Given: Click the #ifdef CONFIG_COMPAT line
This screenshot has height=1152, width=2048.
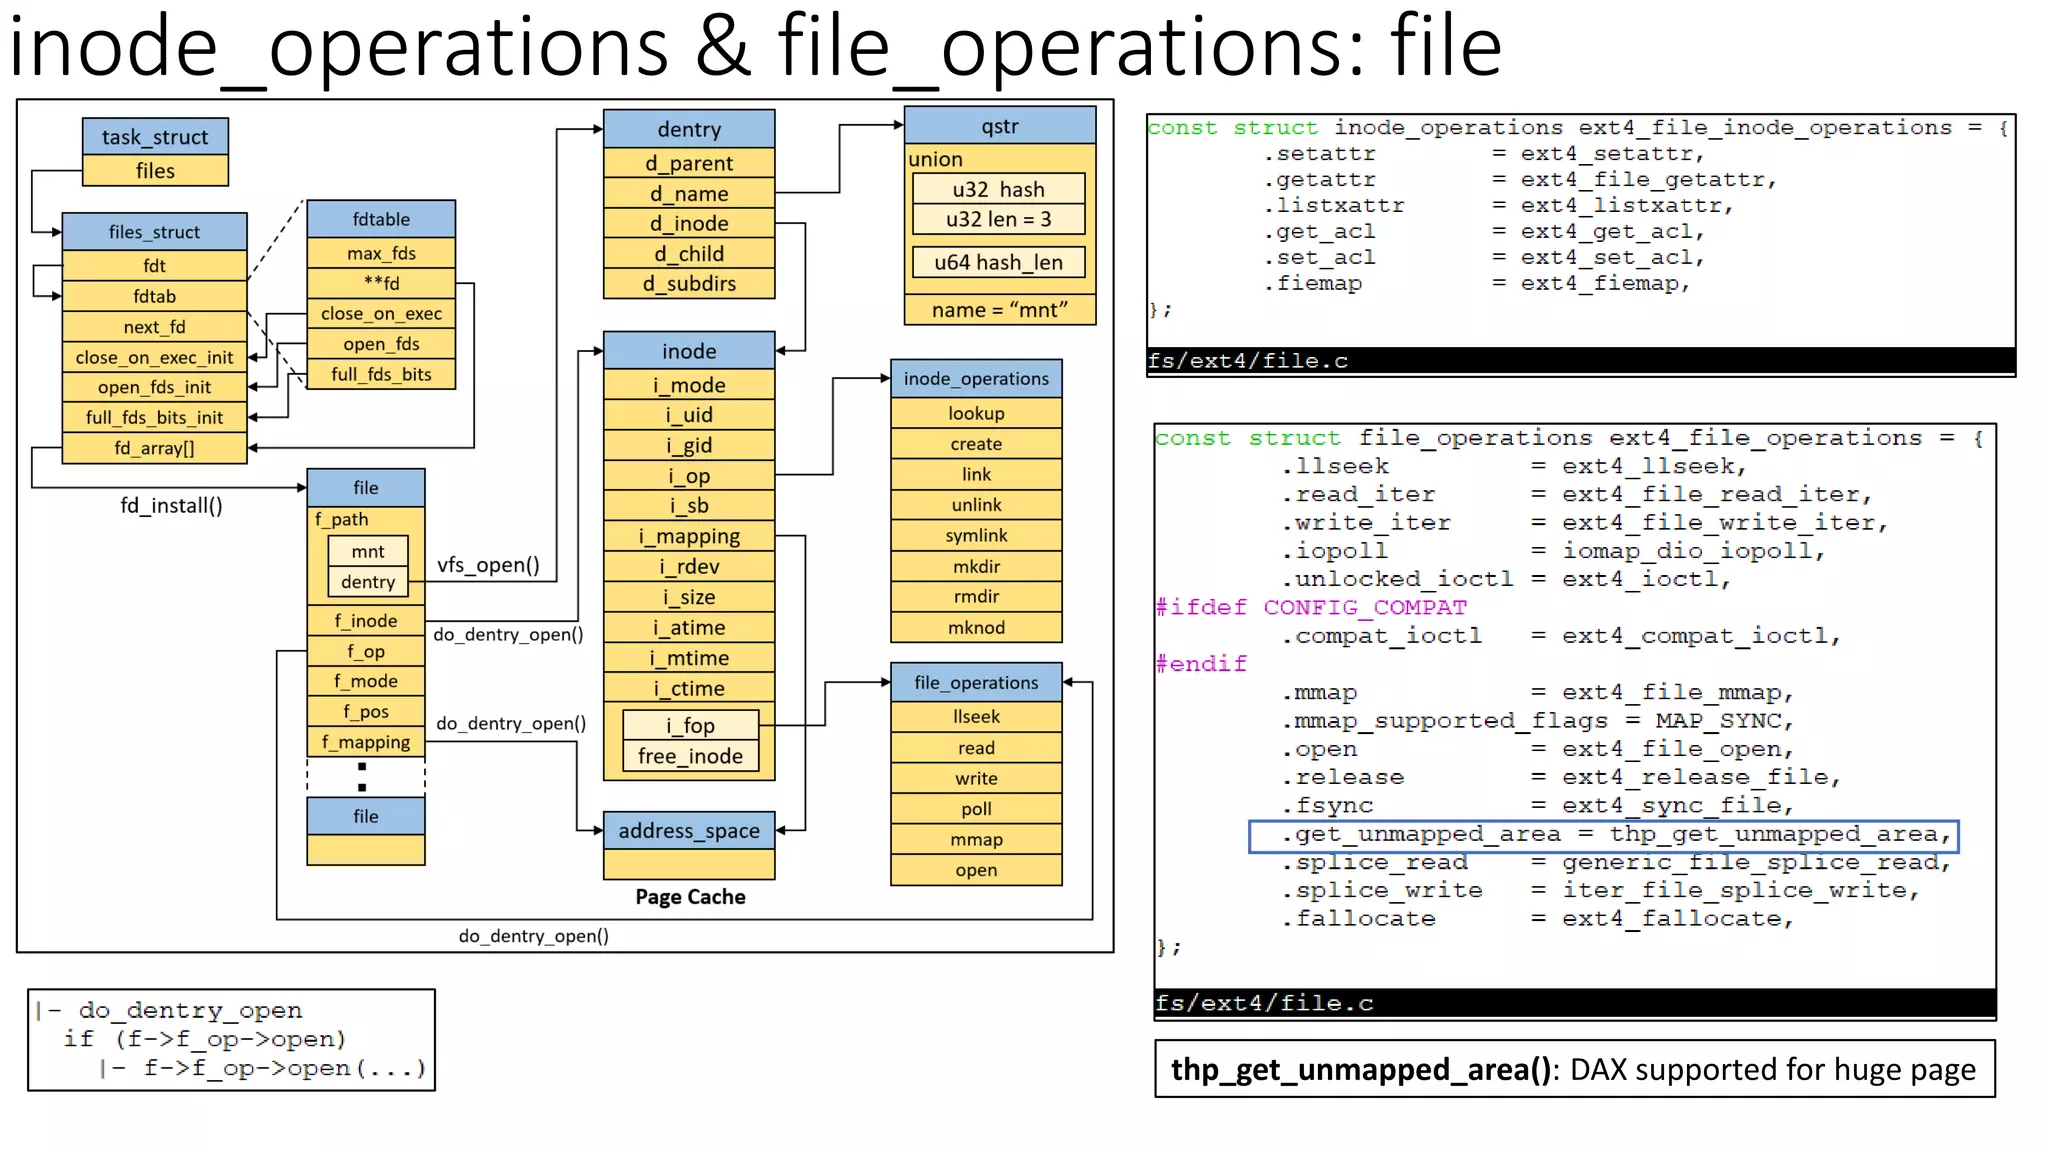Looking at the screenshot, I should point(1311,608).
